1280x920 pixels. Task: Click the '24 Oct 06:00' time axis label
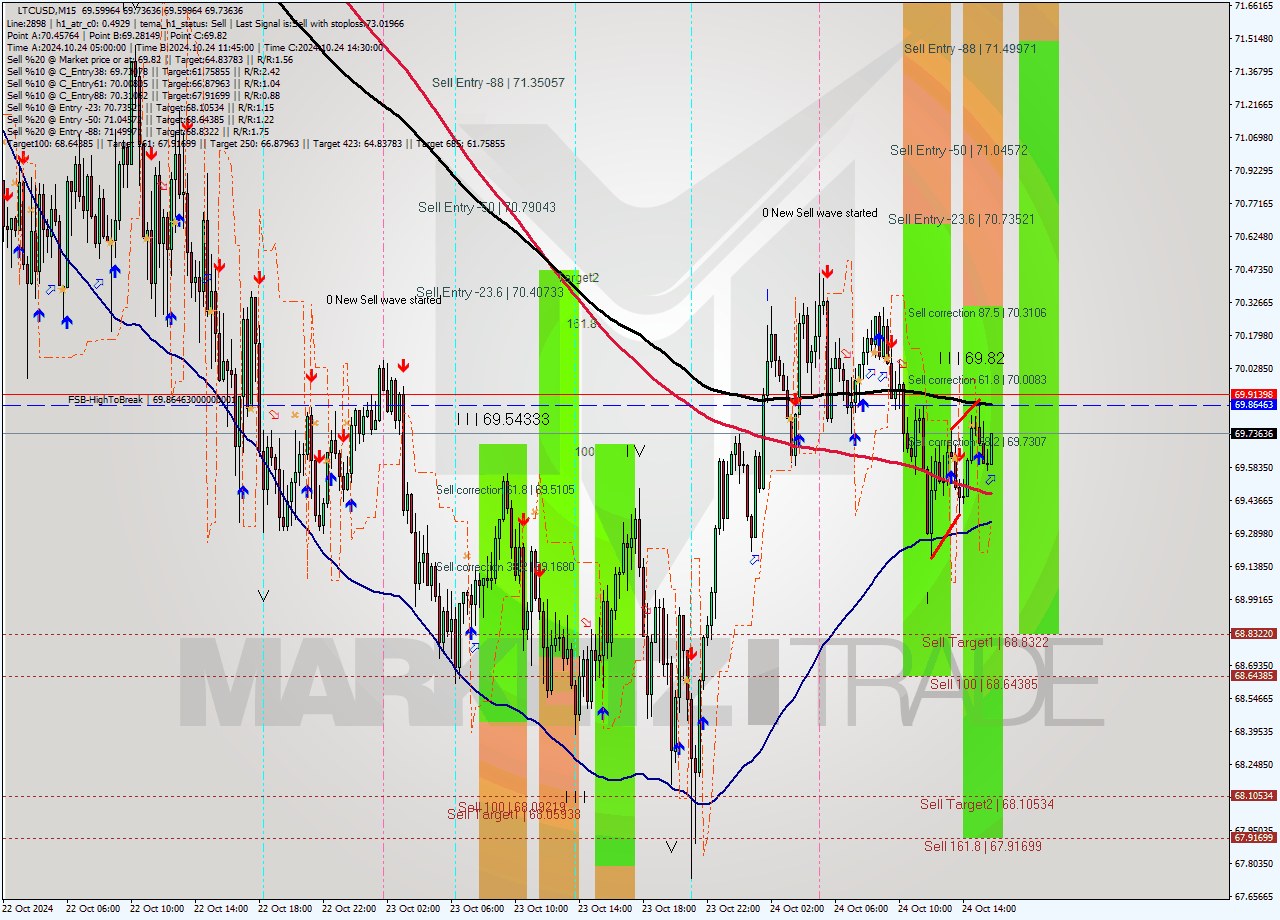(x=861, y=909)
